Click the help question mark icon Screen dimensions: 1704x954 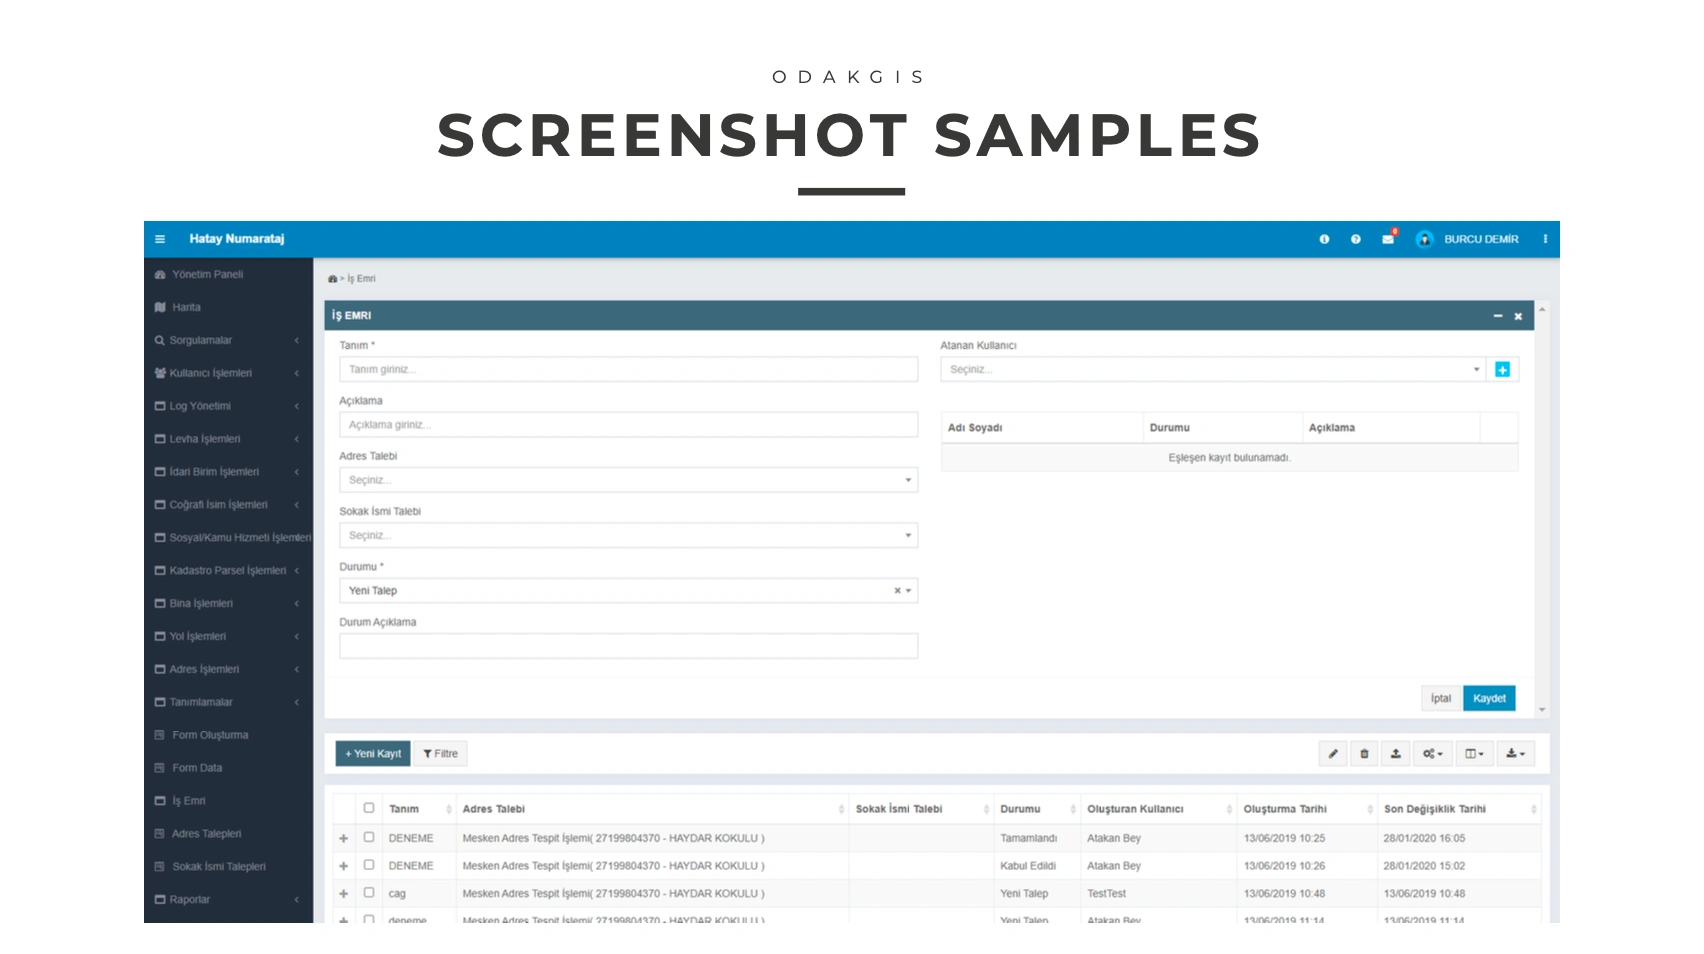[x=1355, y=239]
